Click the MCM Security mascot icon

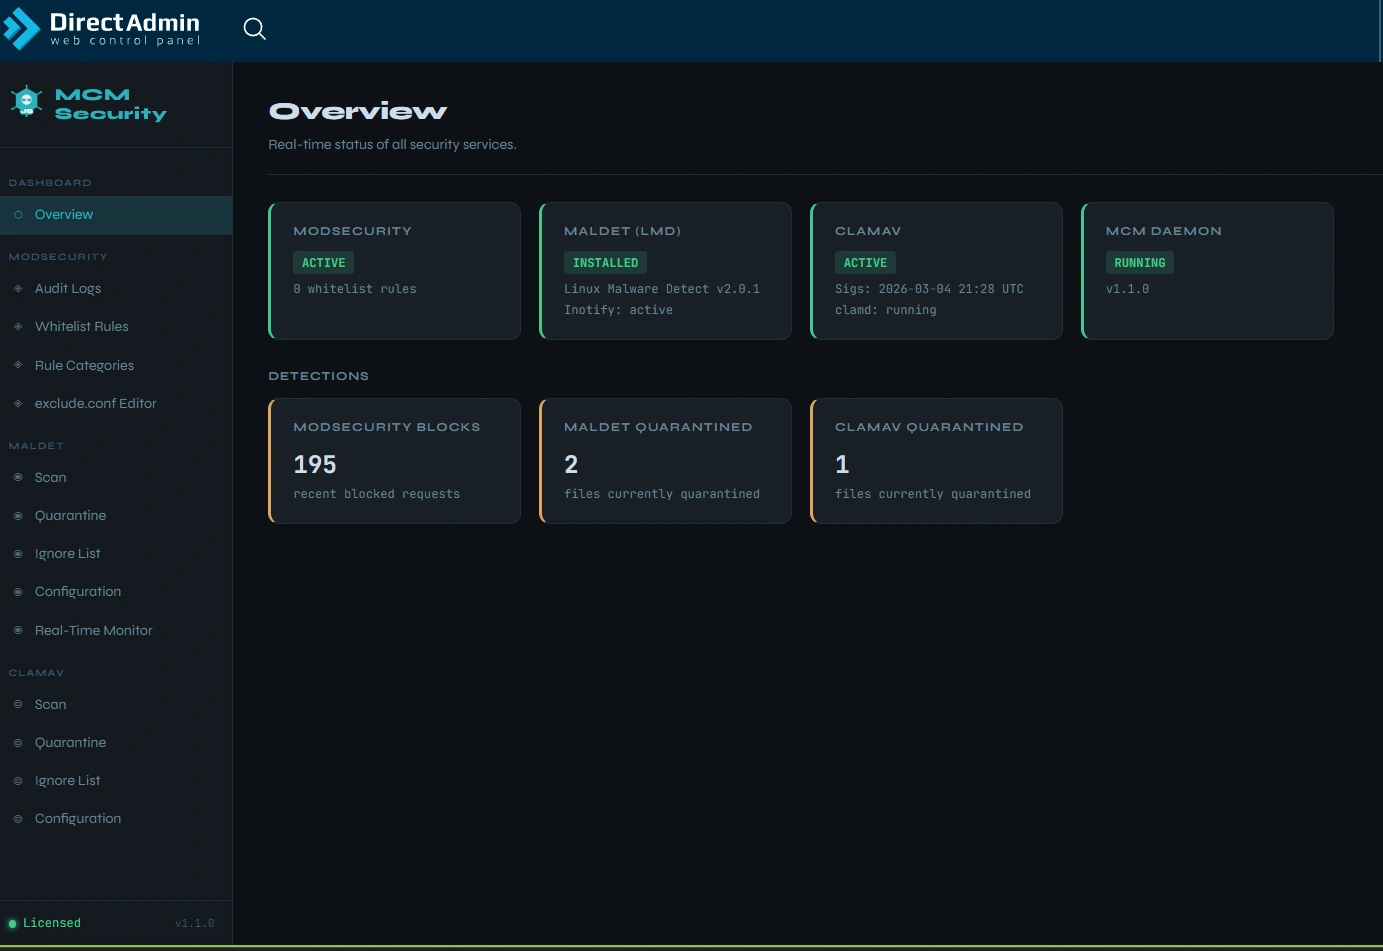26,101
